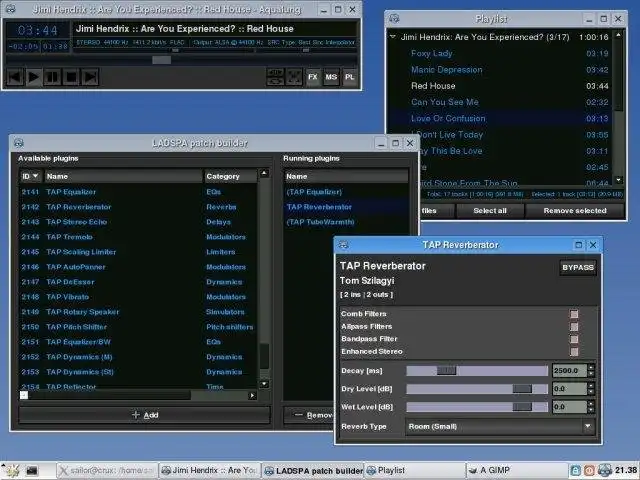
Task: Switch to GIMP window in taskbar
Action: [517, 471]
